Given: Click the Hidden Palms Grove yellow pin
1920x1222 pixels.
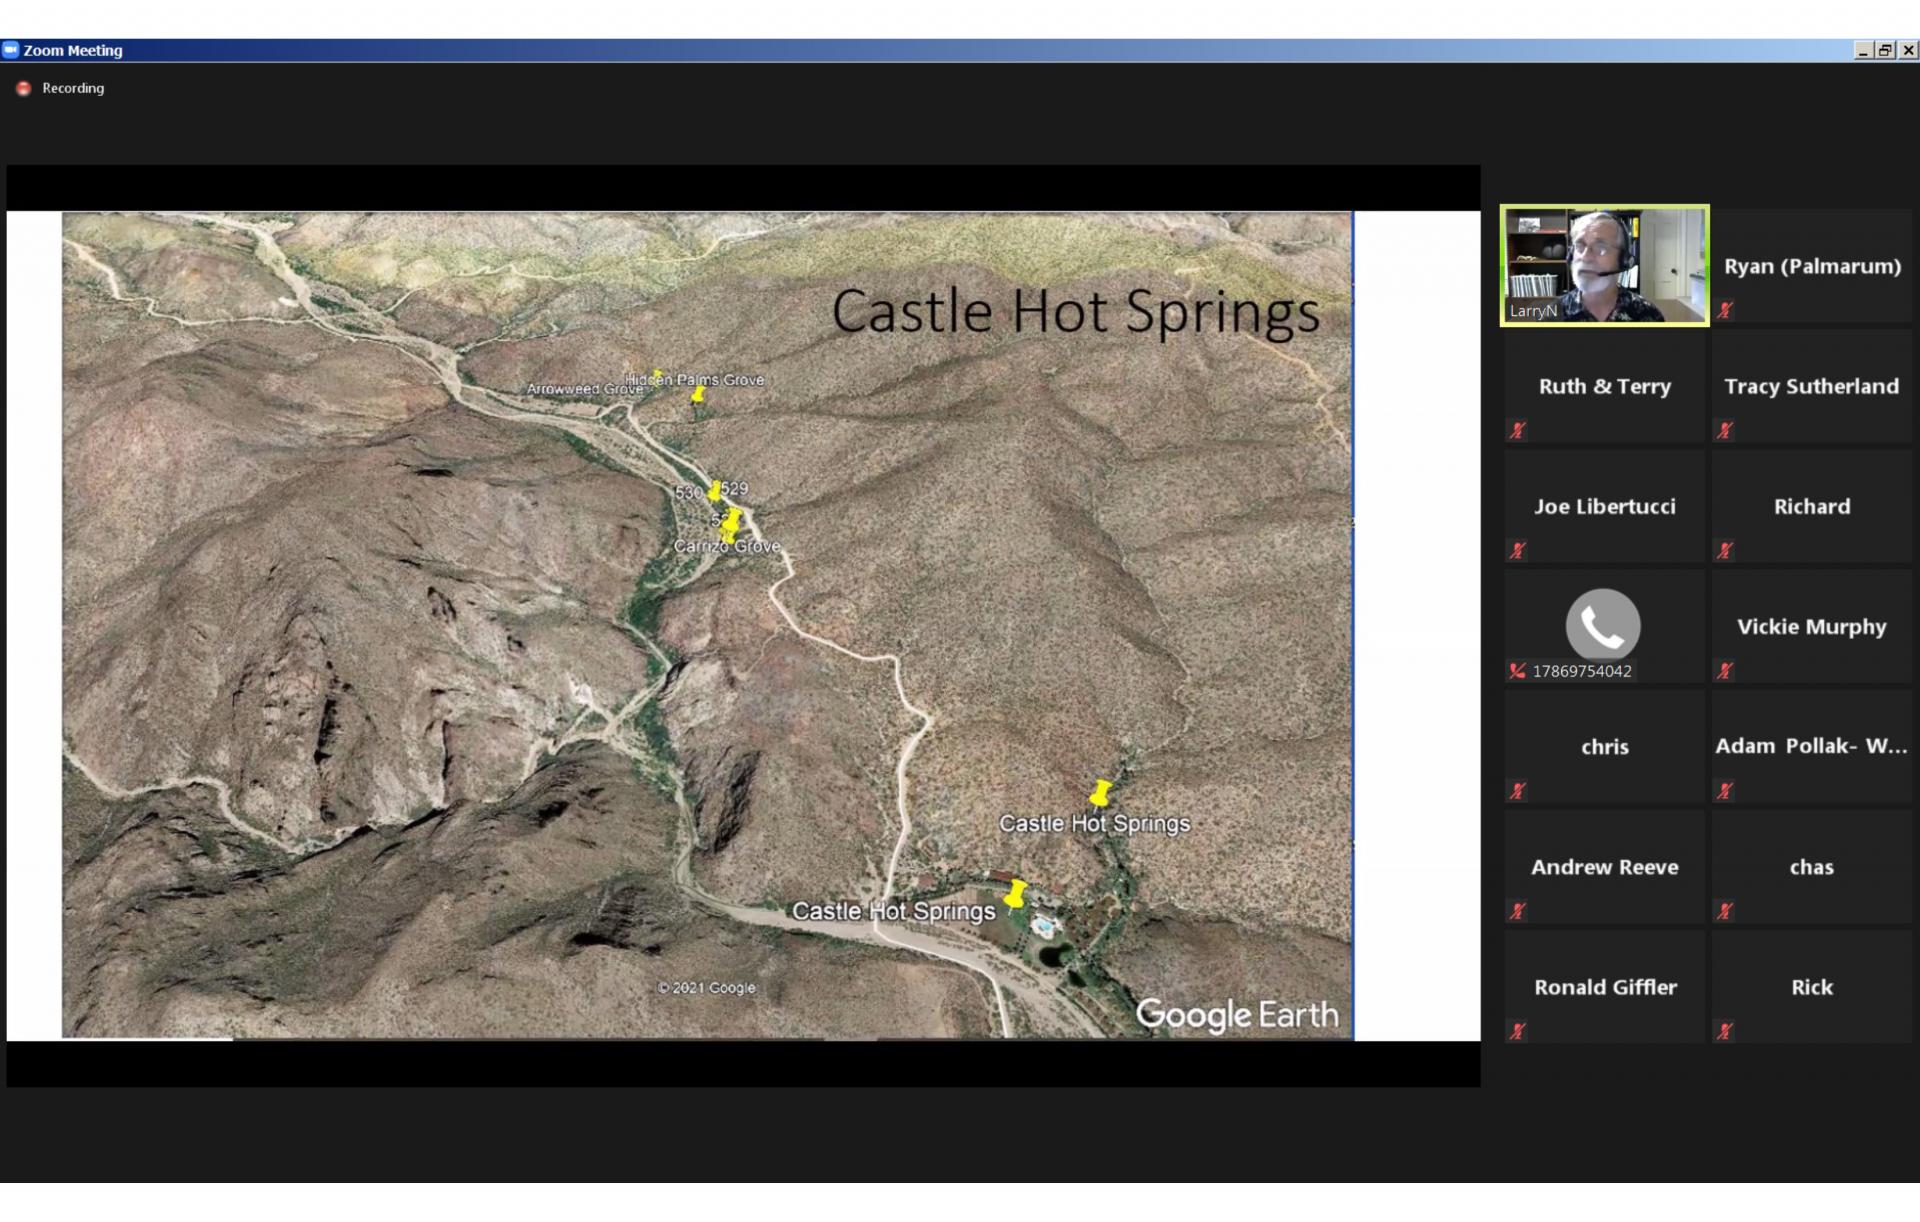Looking at the screenshot, I should 699,395.
